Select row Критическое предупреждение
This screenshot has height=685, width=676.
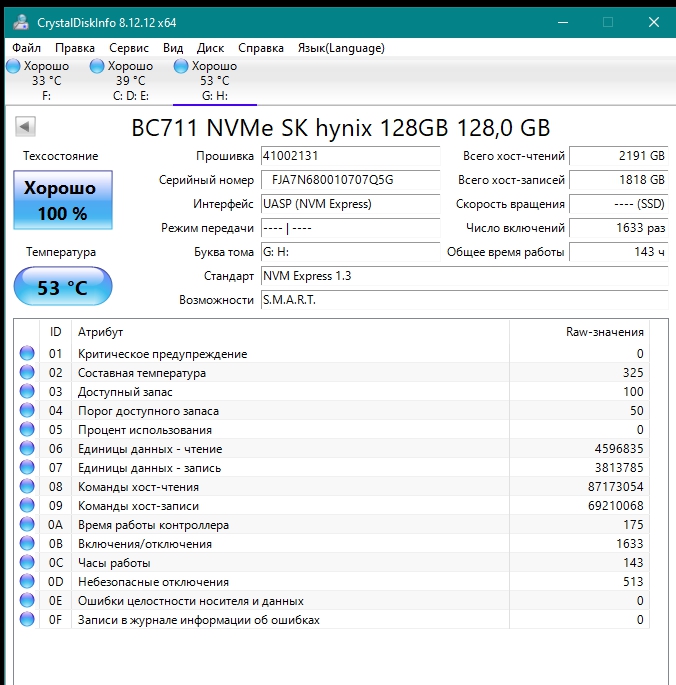332,353
